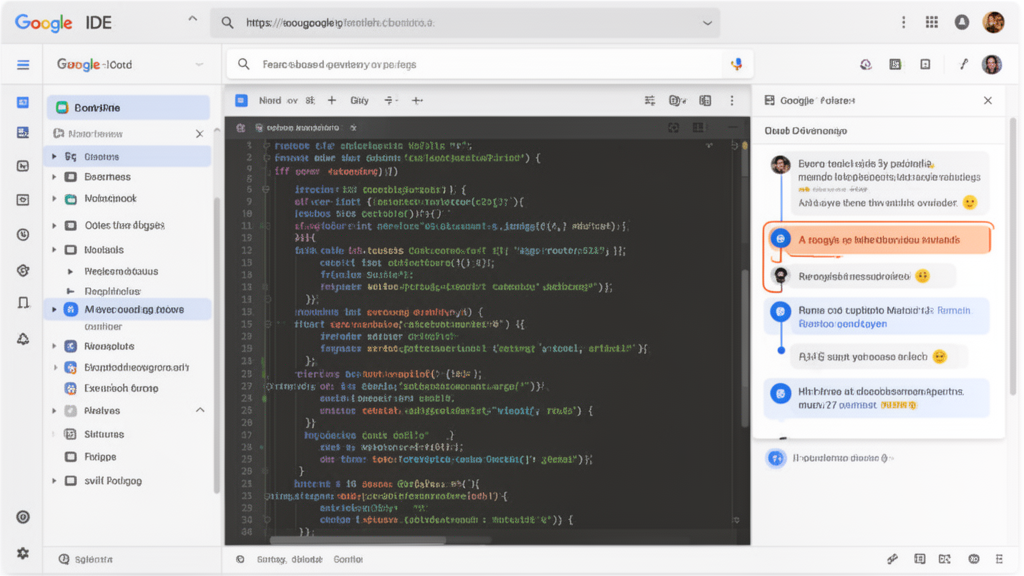Expand the Rivonsoluts item
Image resolution: width=1024 pixels, height=576 pixels.
point(54,346)
